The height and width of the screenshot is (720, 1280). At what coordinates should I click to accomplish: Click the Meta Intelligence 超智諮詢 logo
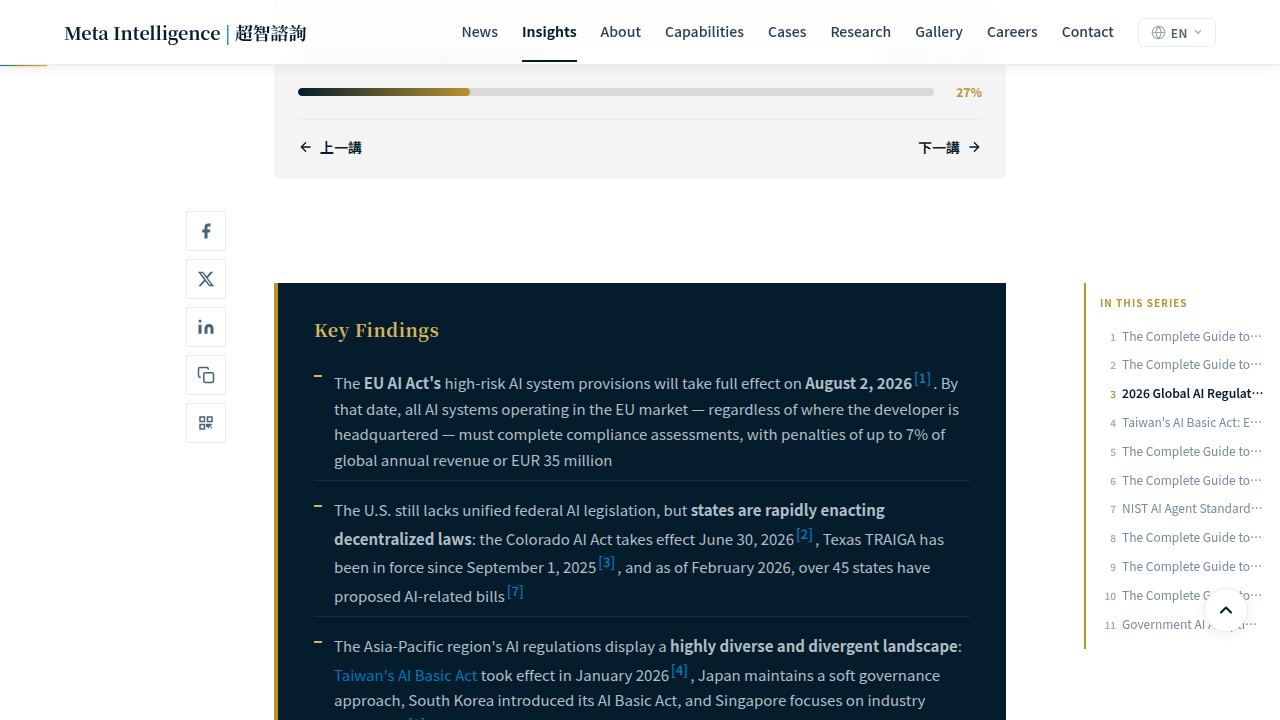click(x=185, y=33)
